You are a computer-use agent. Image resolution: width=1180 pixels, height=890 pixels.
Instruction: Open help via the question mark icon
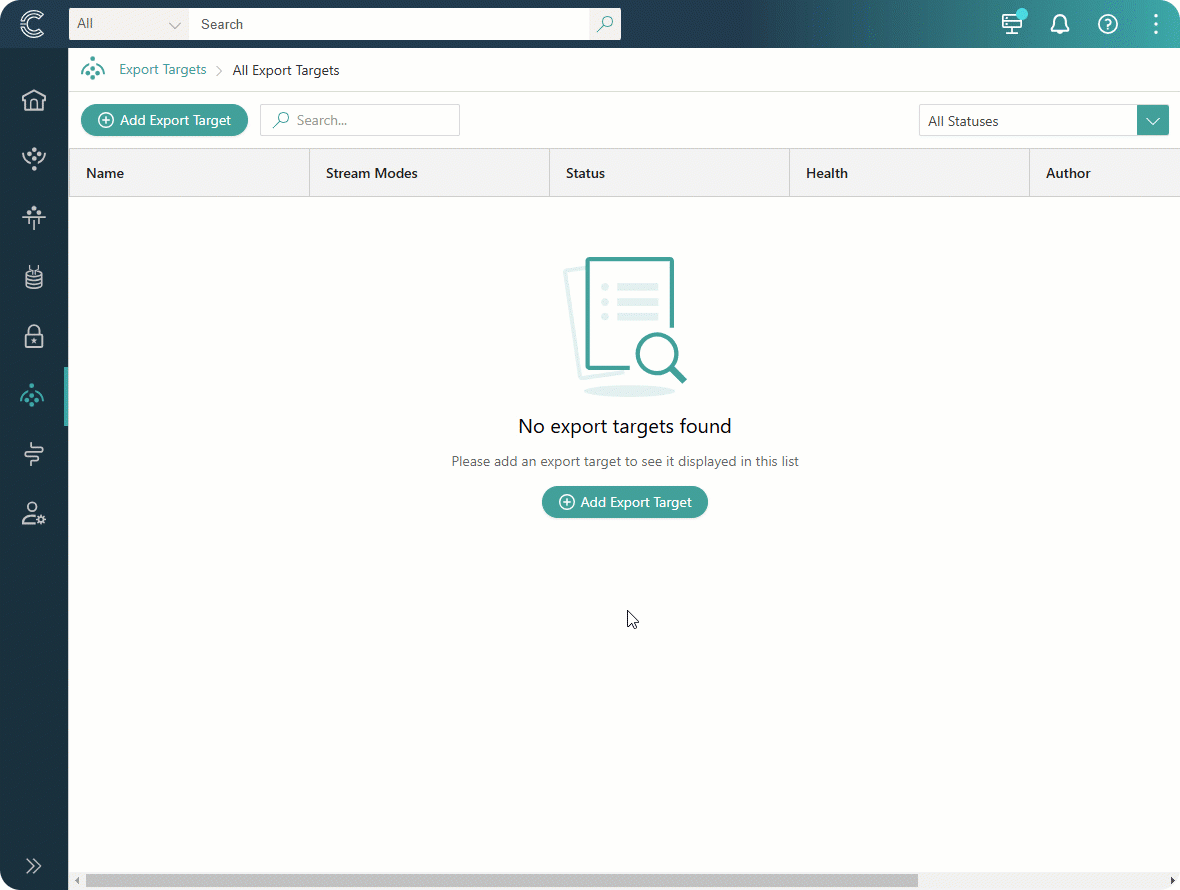1108,24
